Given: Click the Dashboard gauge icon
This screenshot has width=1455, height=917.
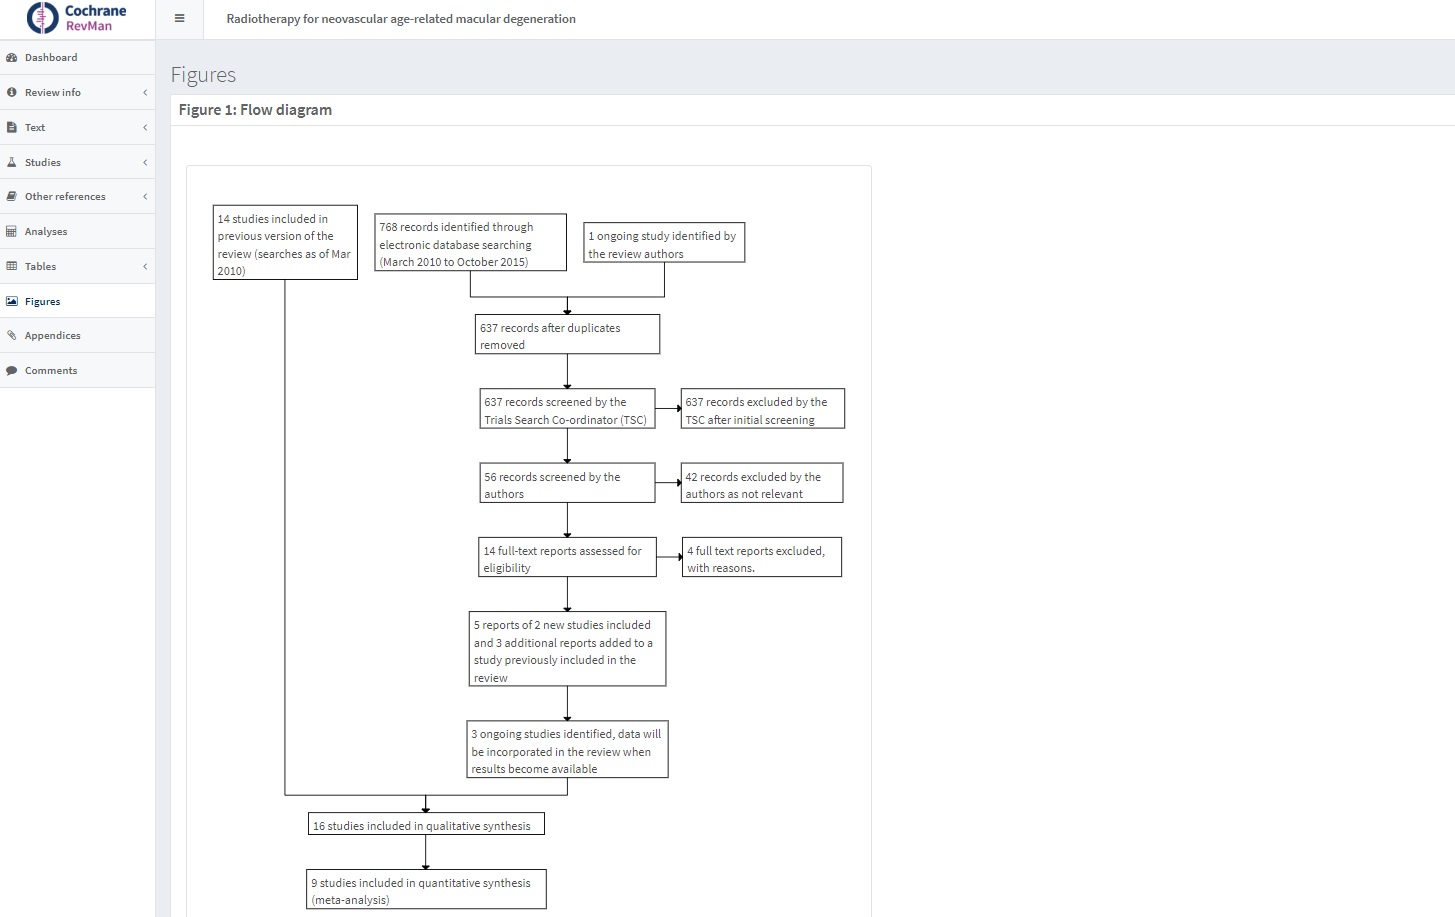Looking at the screenshot, I should [12, 58].
